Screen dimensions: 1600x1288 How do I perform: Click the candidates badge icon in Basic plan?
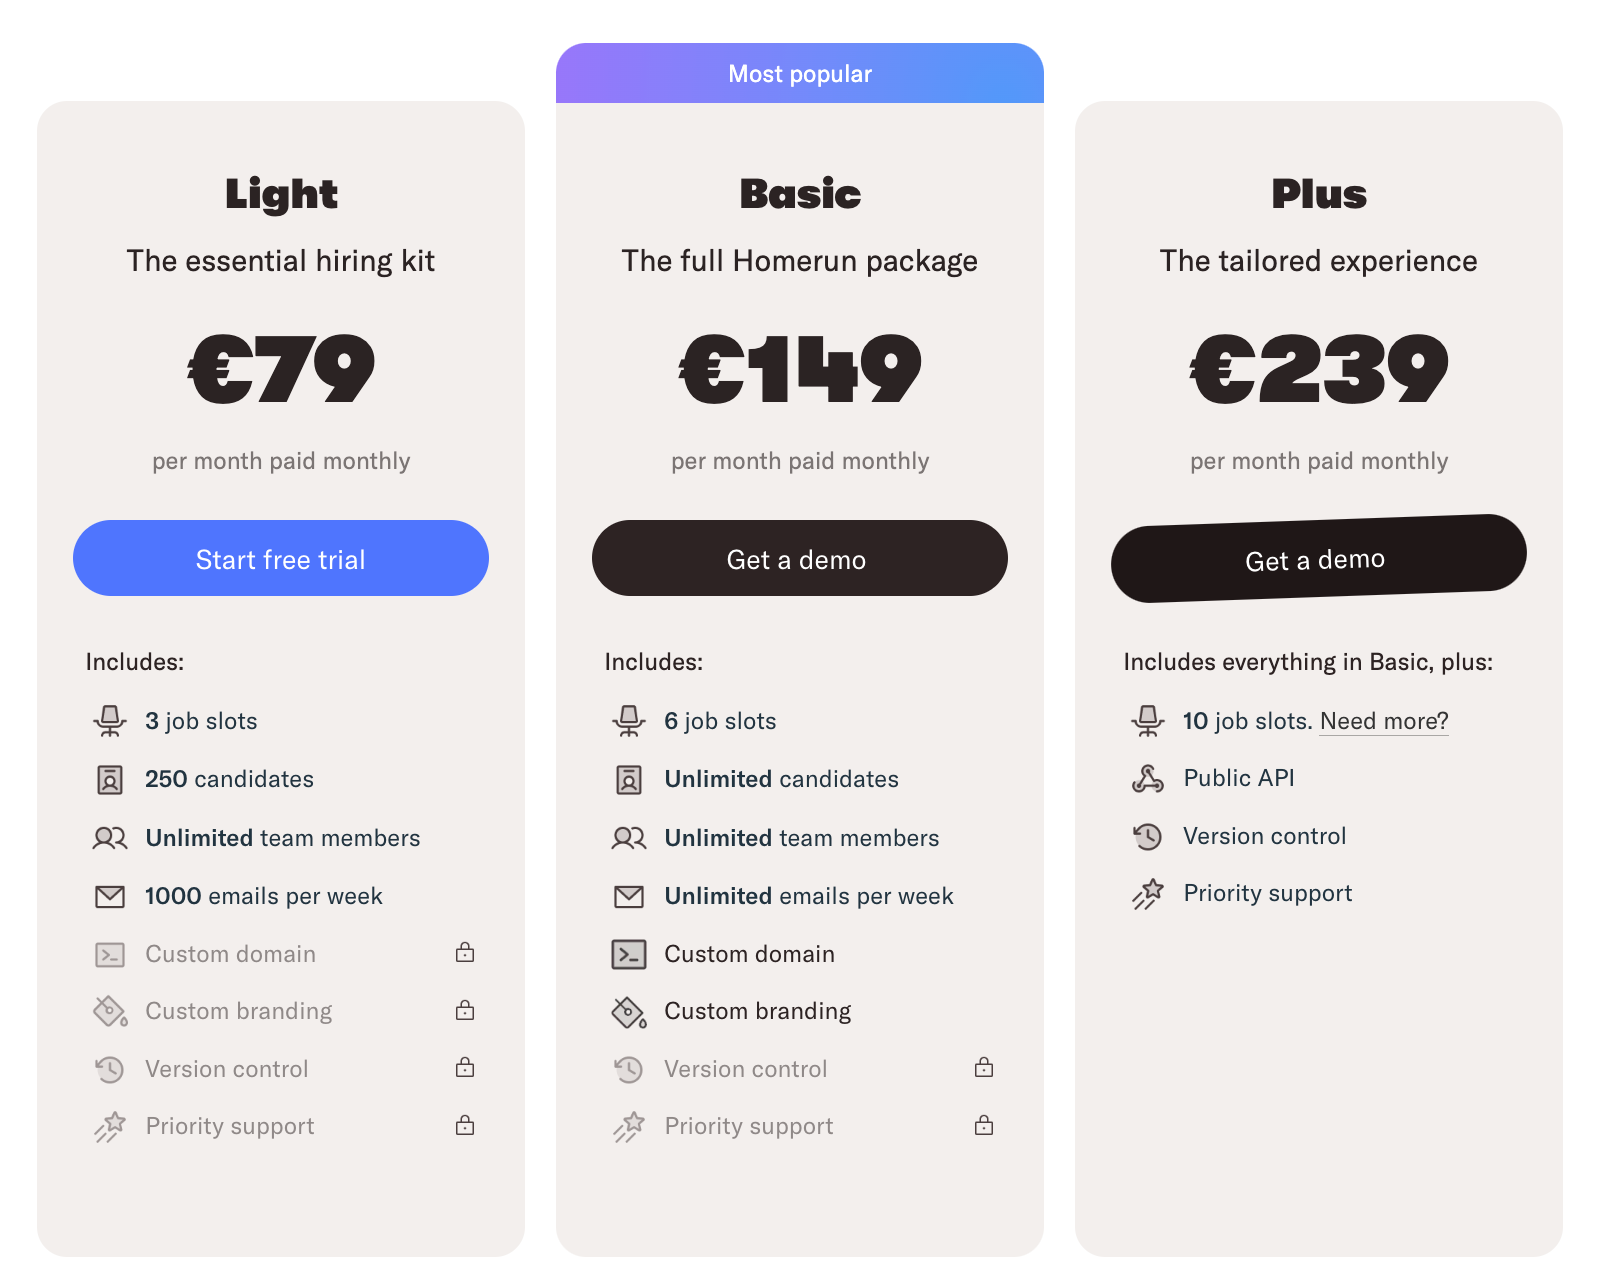tap(628, 779)
